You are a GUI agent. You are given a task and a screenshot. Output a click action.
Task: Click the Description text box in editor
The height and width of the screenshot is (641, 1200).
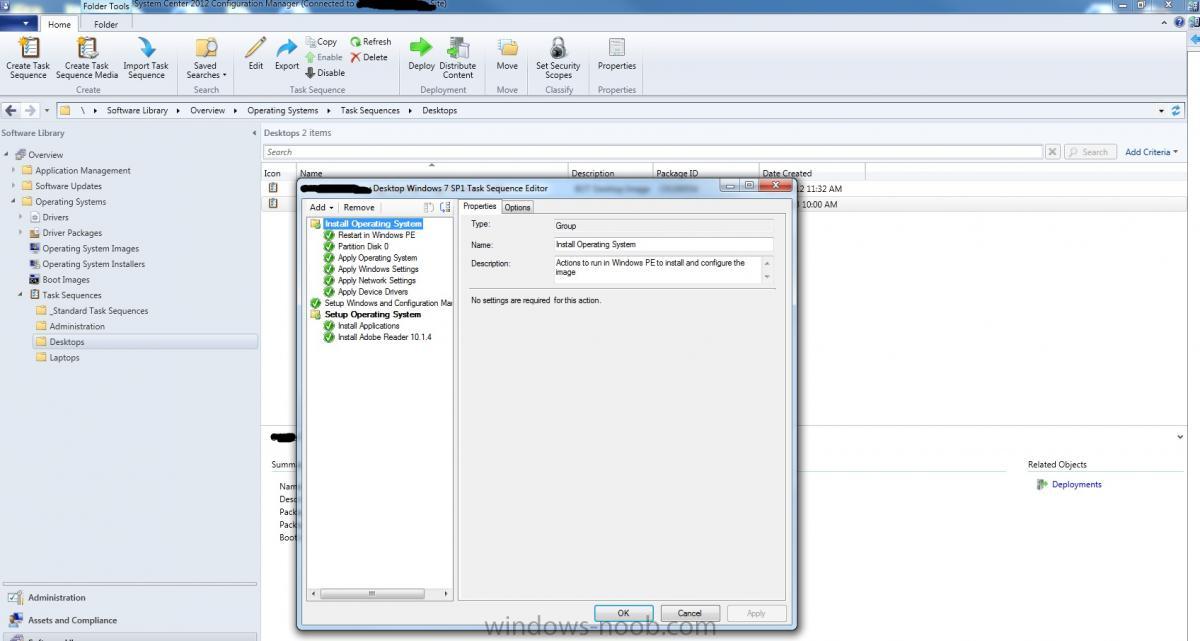(658, 269)
